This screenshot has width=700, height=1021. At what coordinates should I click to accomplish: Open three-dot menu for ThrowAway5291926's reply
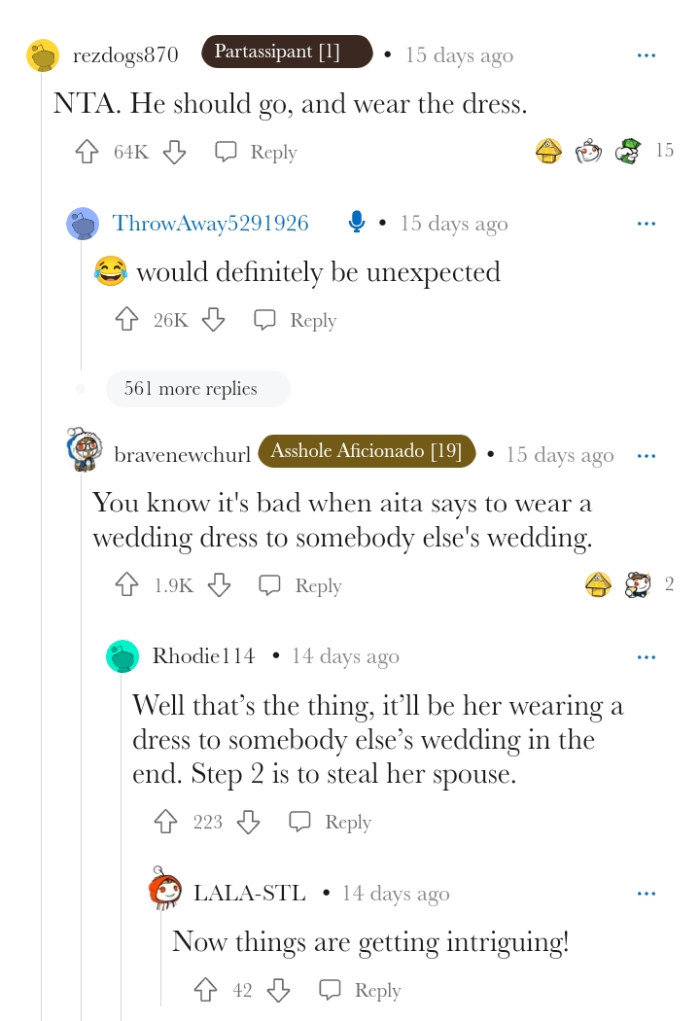click(x=647, y=224)
